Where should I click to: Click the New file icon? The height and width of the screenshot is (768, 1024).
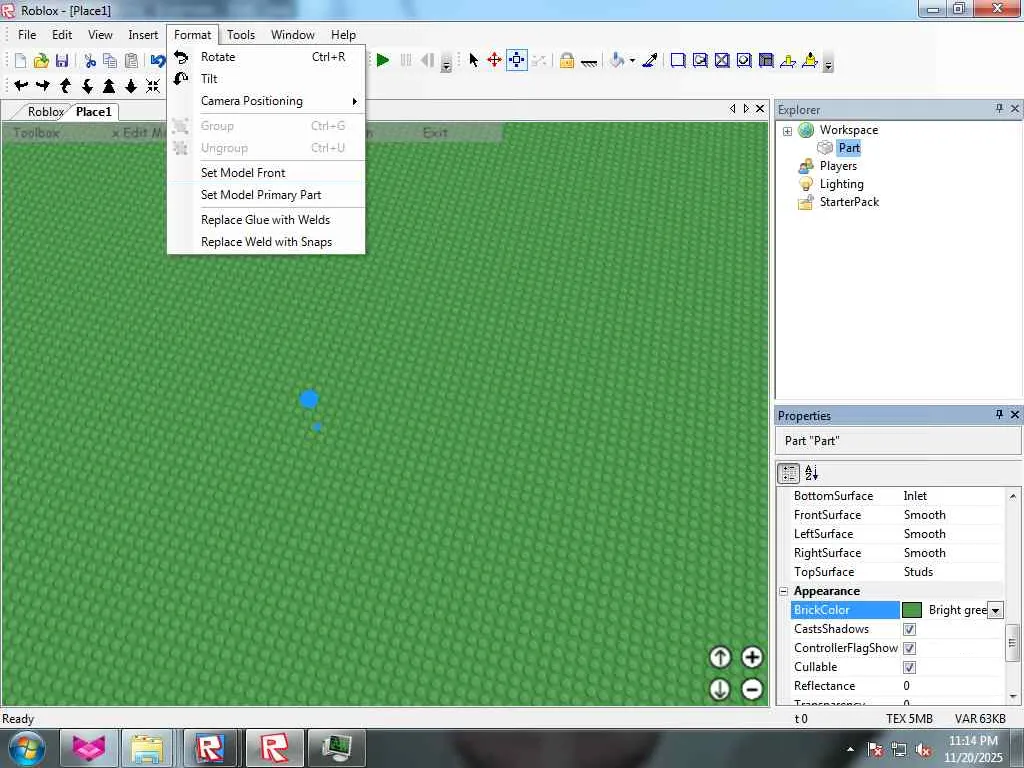(20, 61)
